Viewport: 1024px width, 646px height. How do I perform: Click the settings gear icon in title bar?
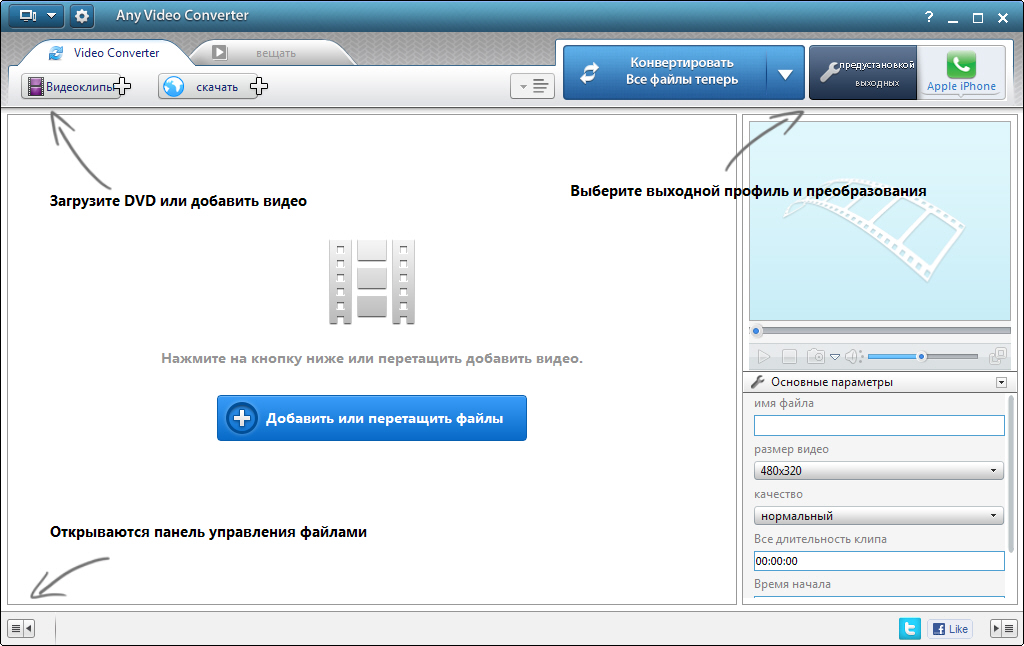click(81, 16)
